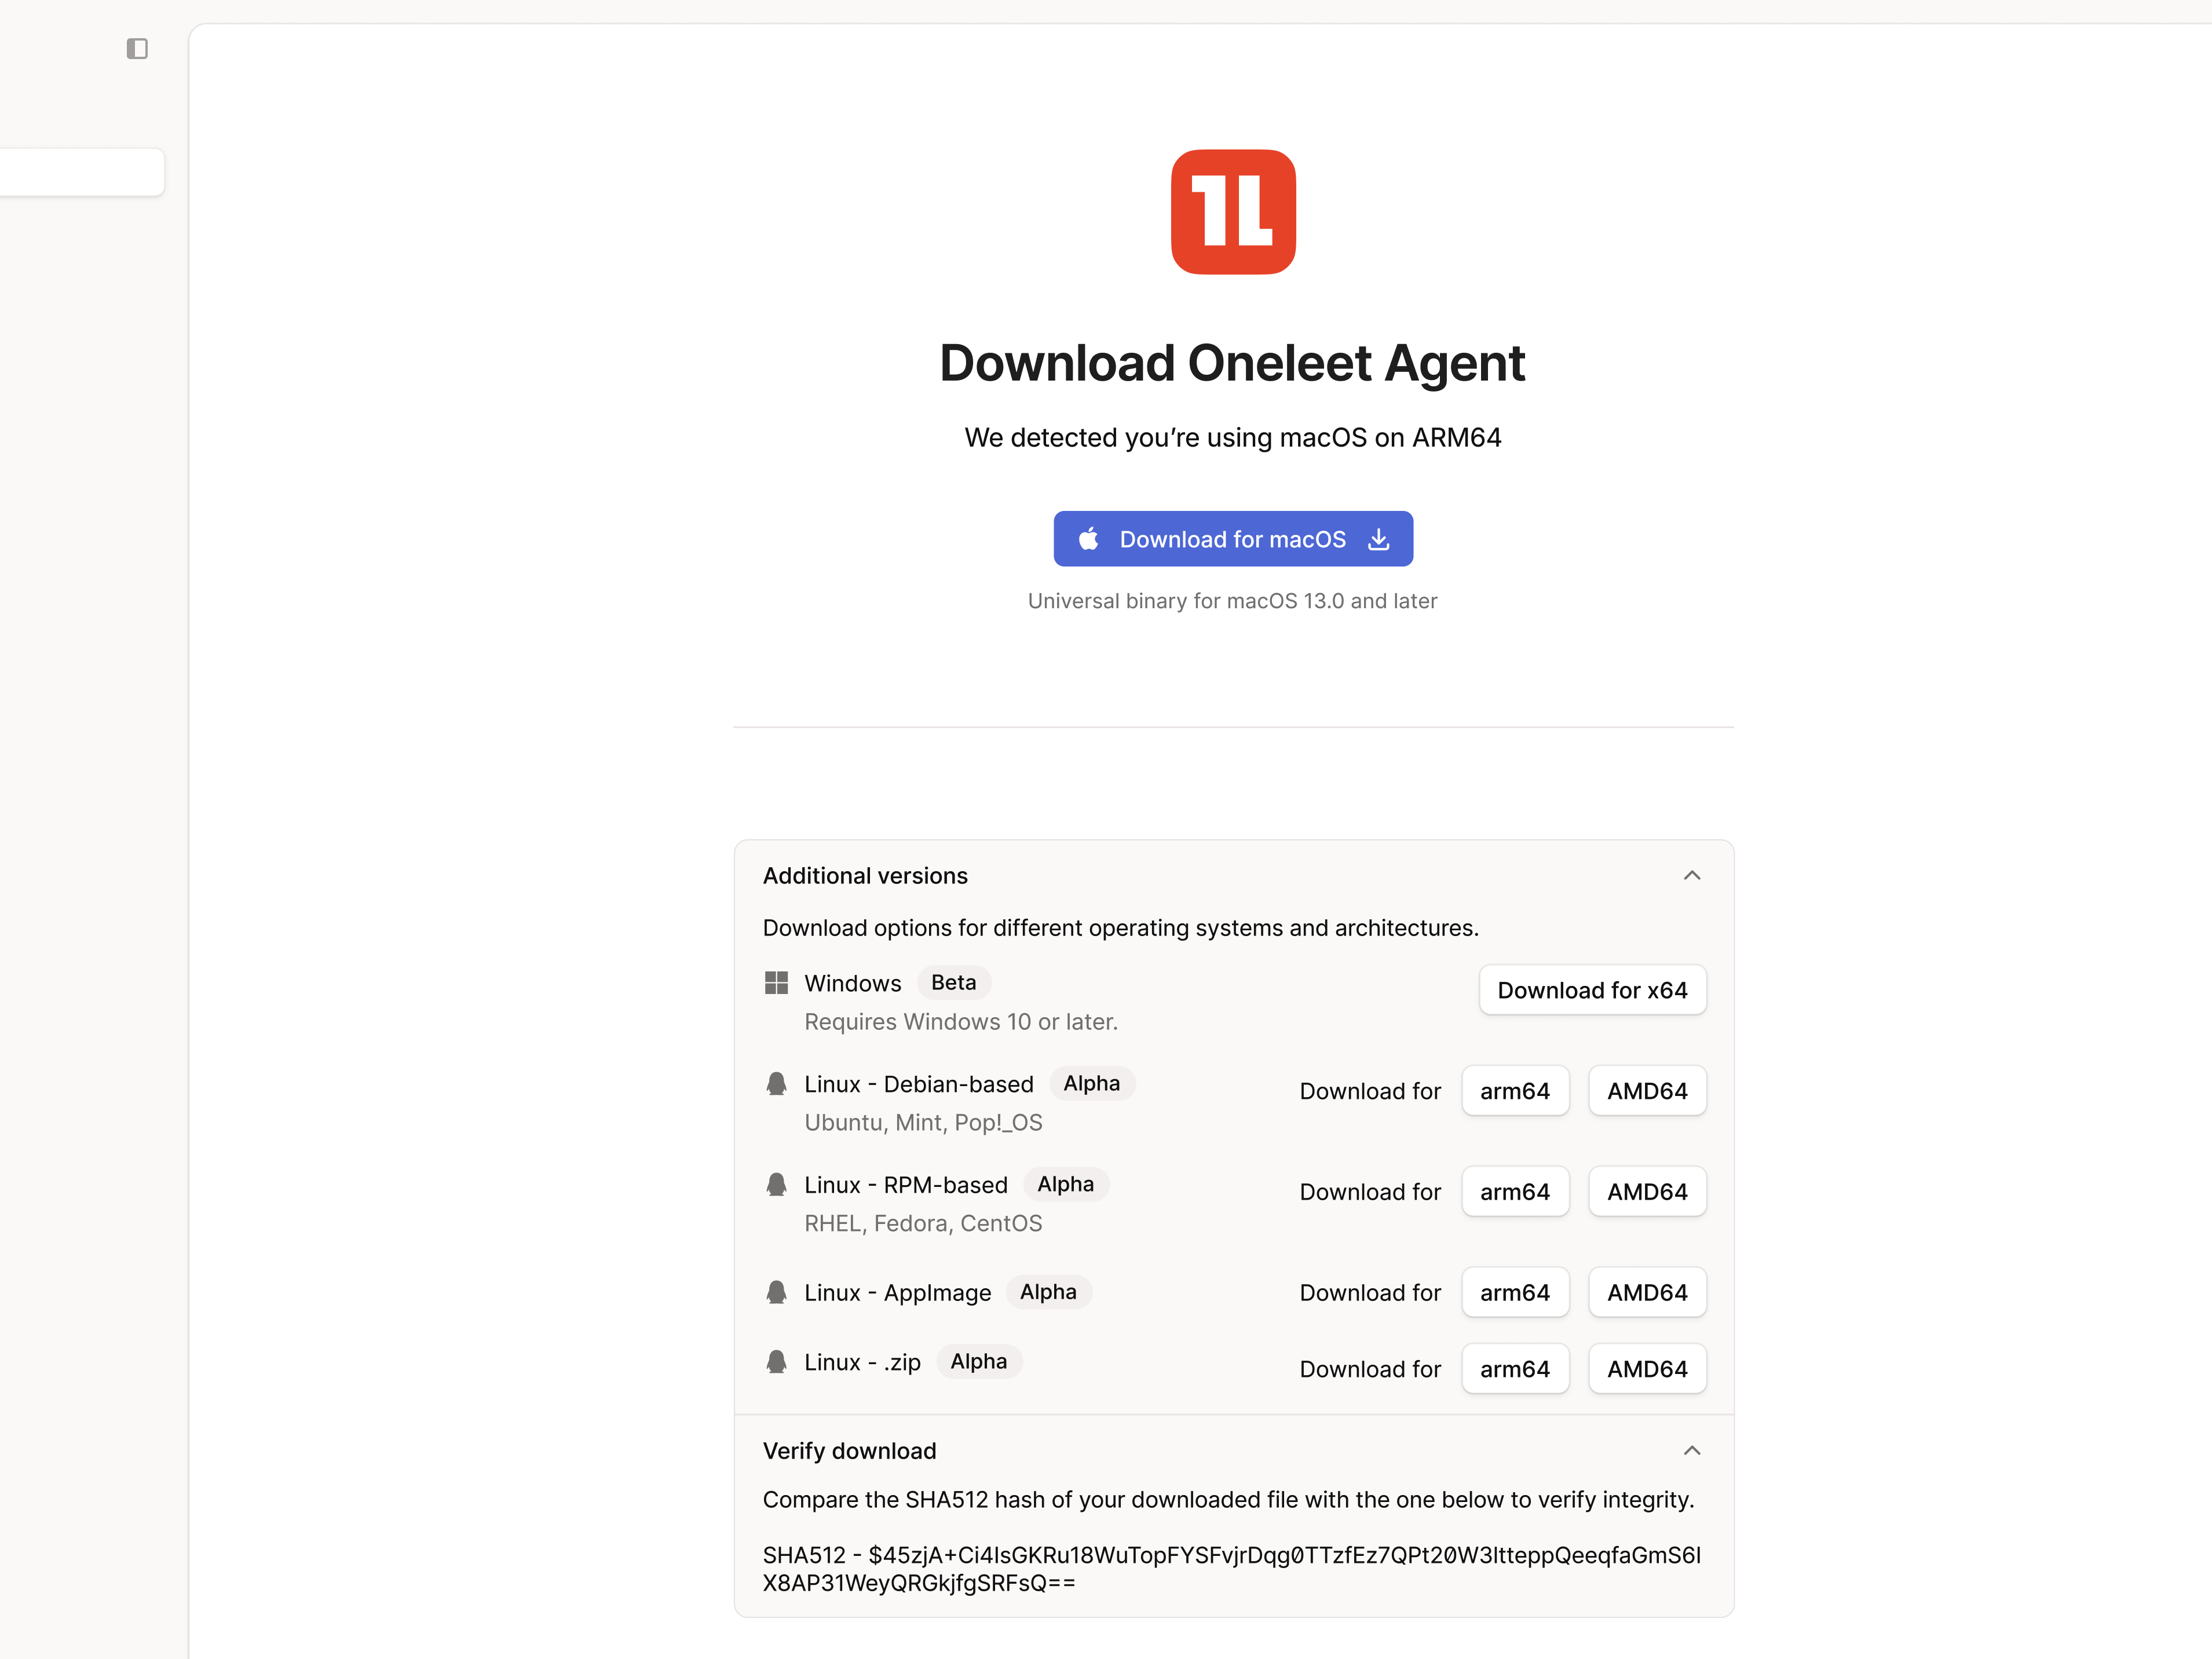The image size is (2212, 1659).
Task: Click the Linux penguin icon for RPM-based
Action: [x=776, y=1185]
